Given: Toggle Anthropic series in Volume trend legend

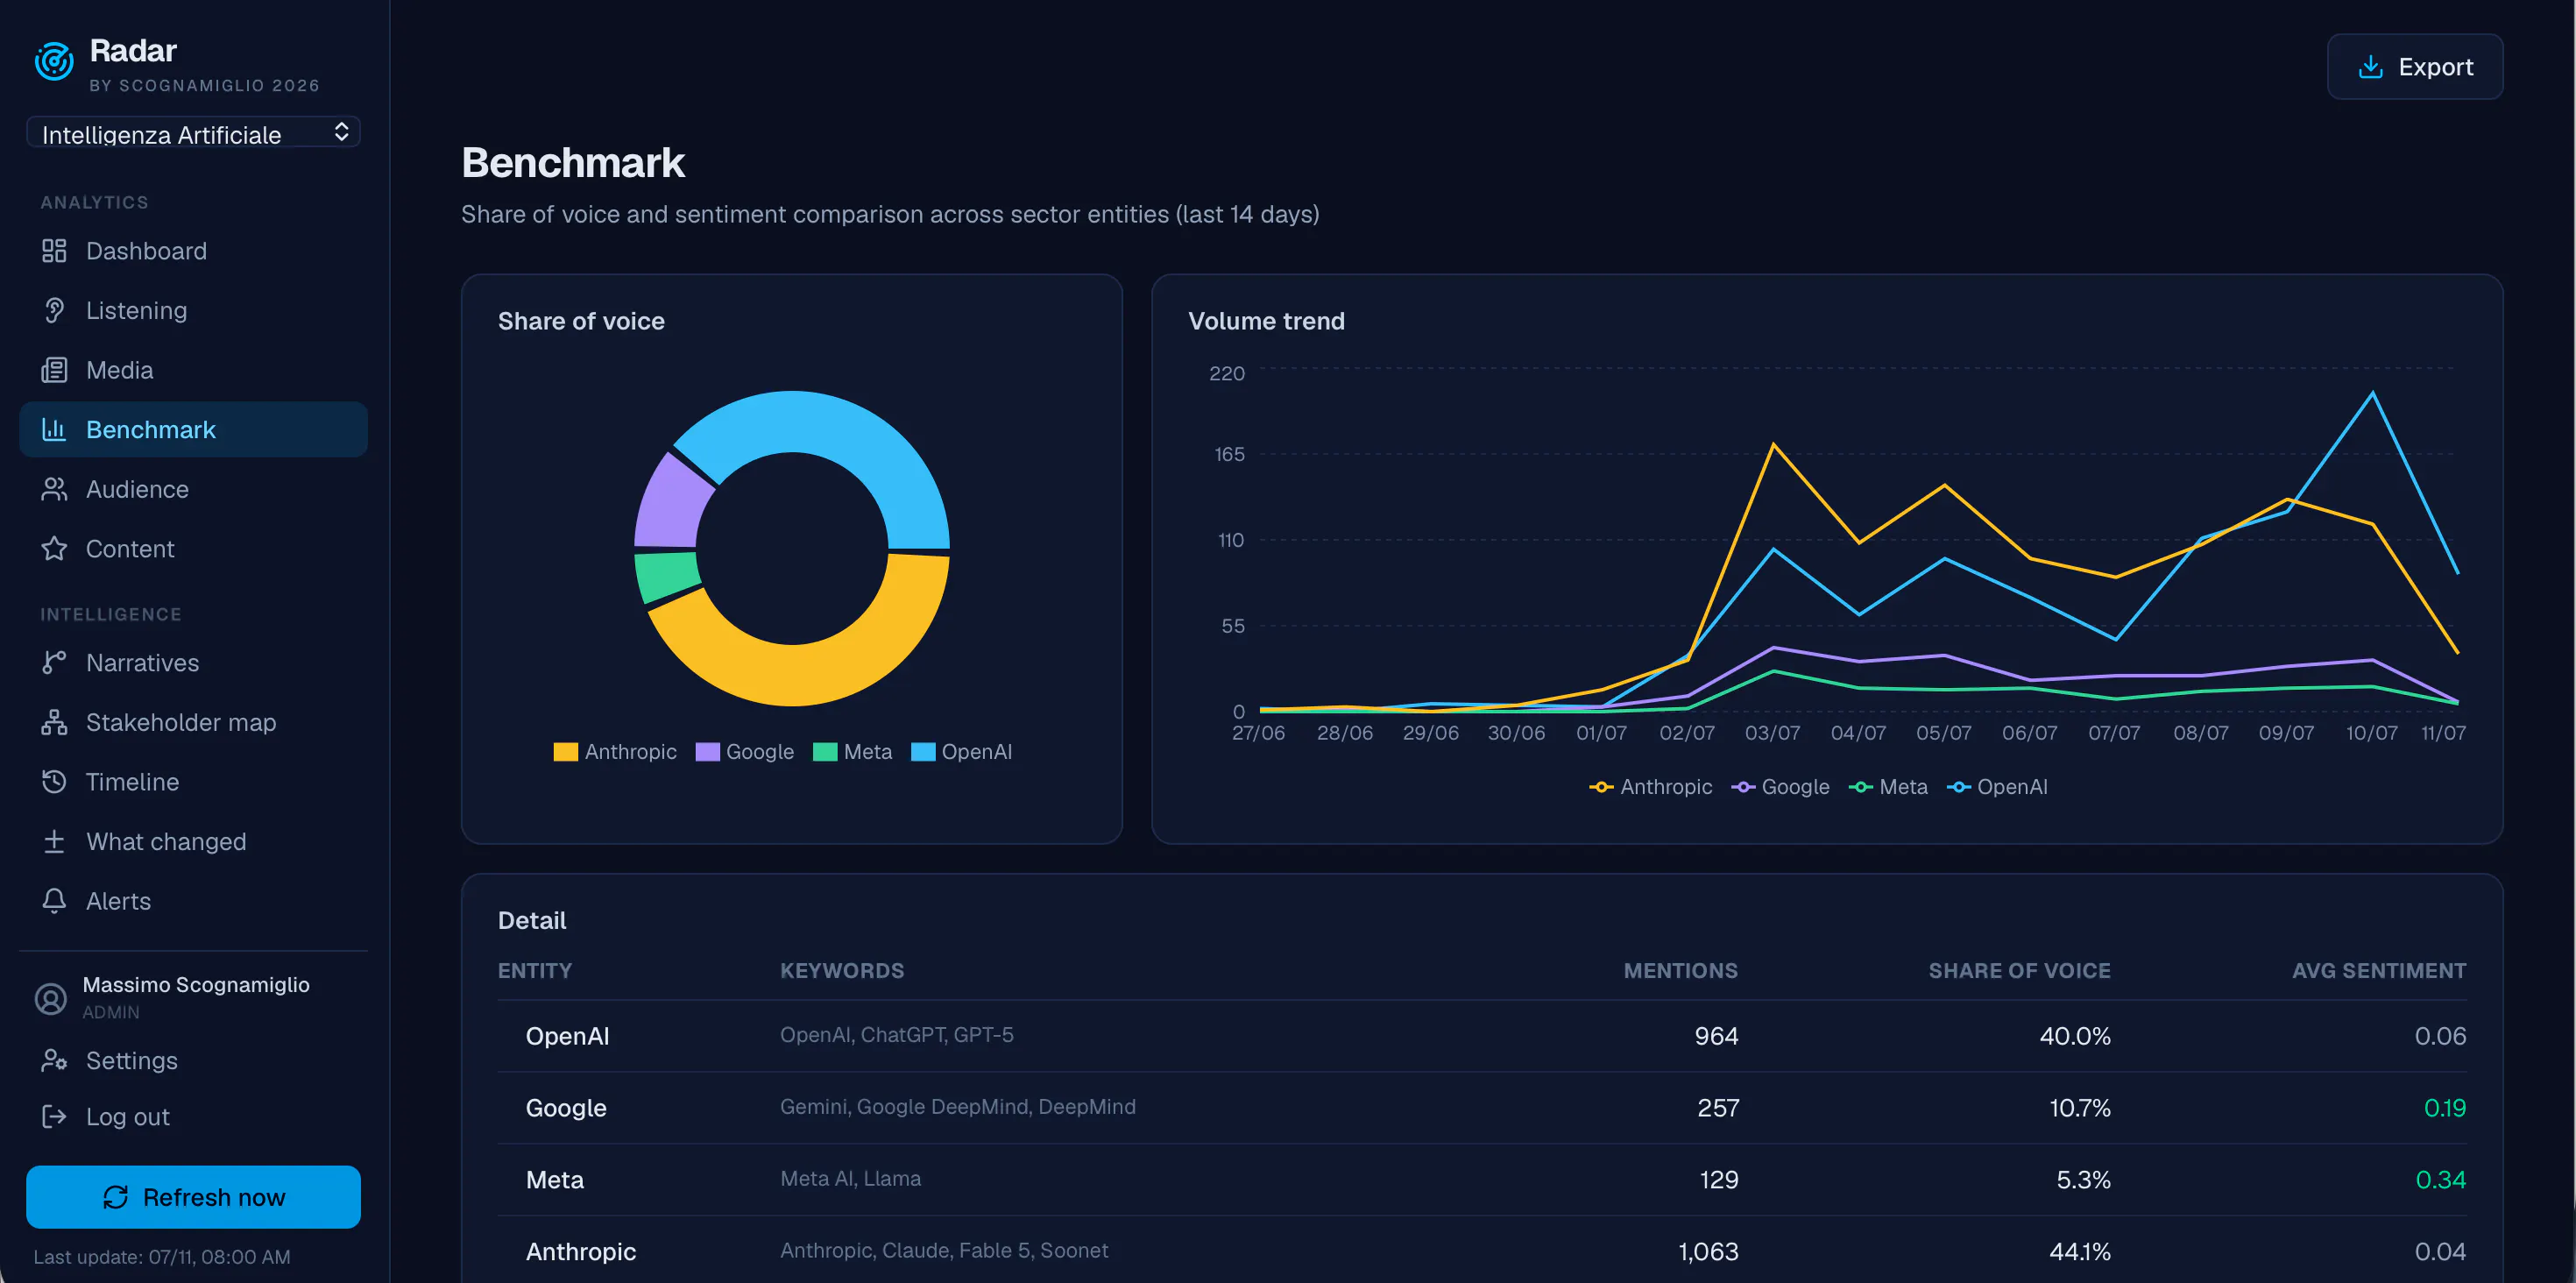Looking at the screenshot, I should [1651, 787].
